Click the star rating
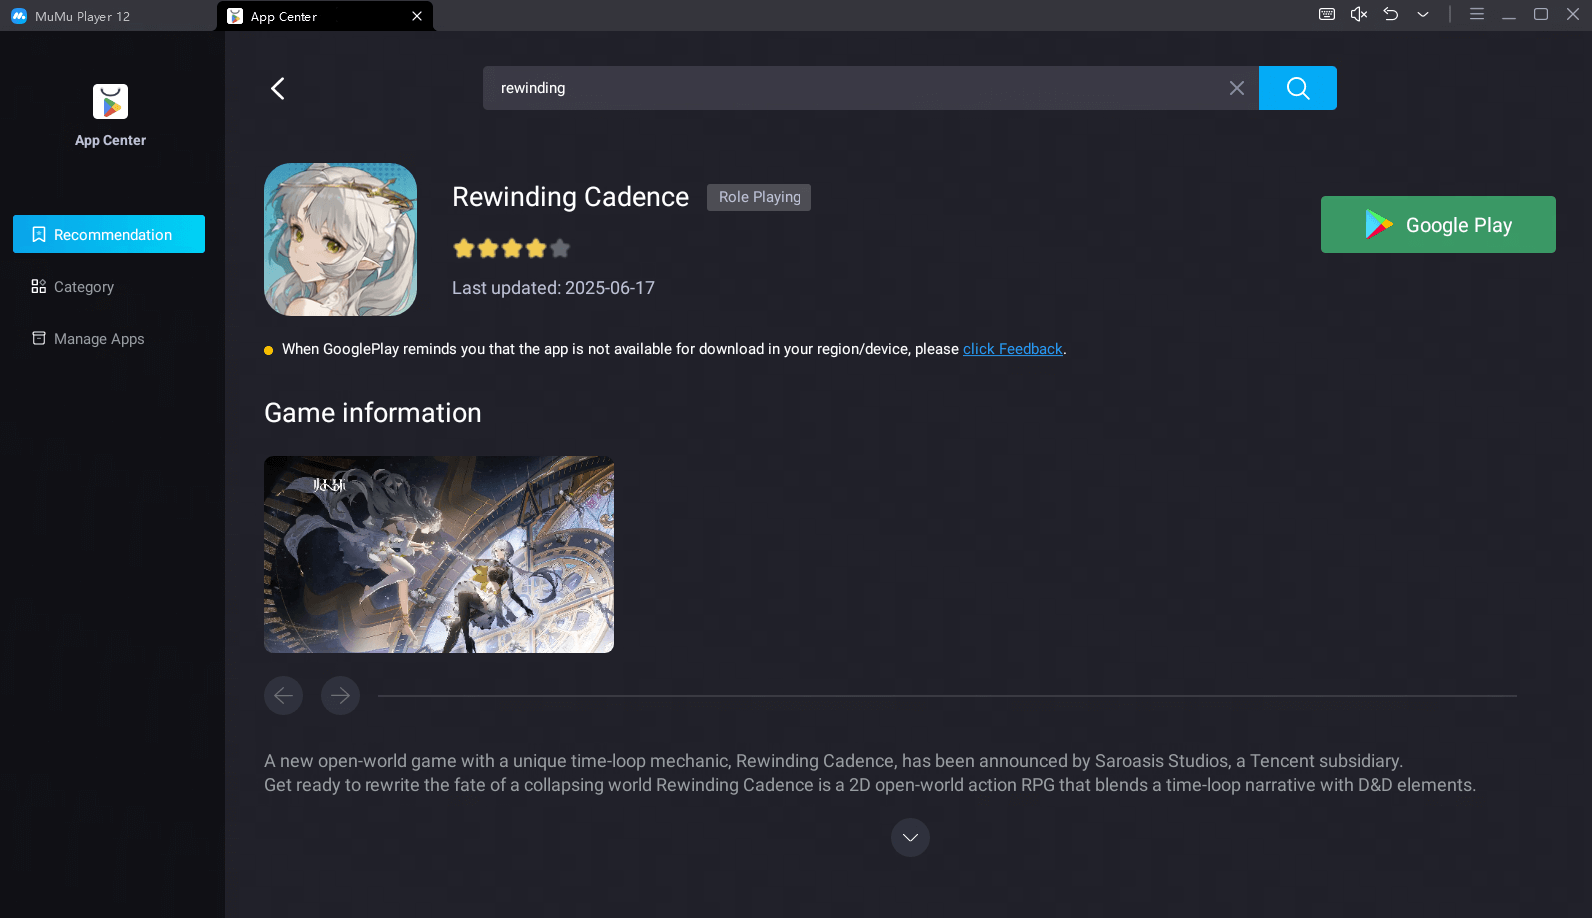1592x918 pixels. [x=511, y=248]
